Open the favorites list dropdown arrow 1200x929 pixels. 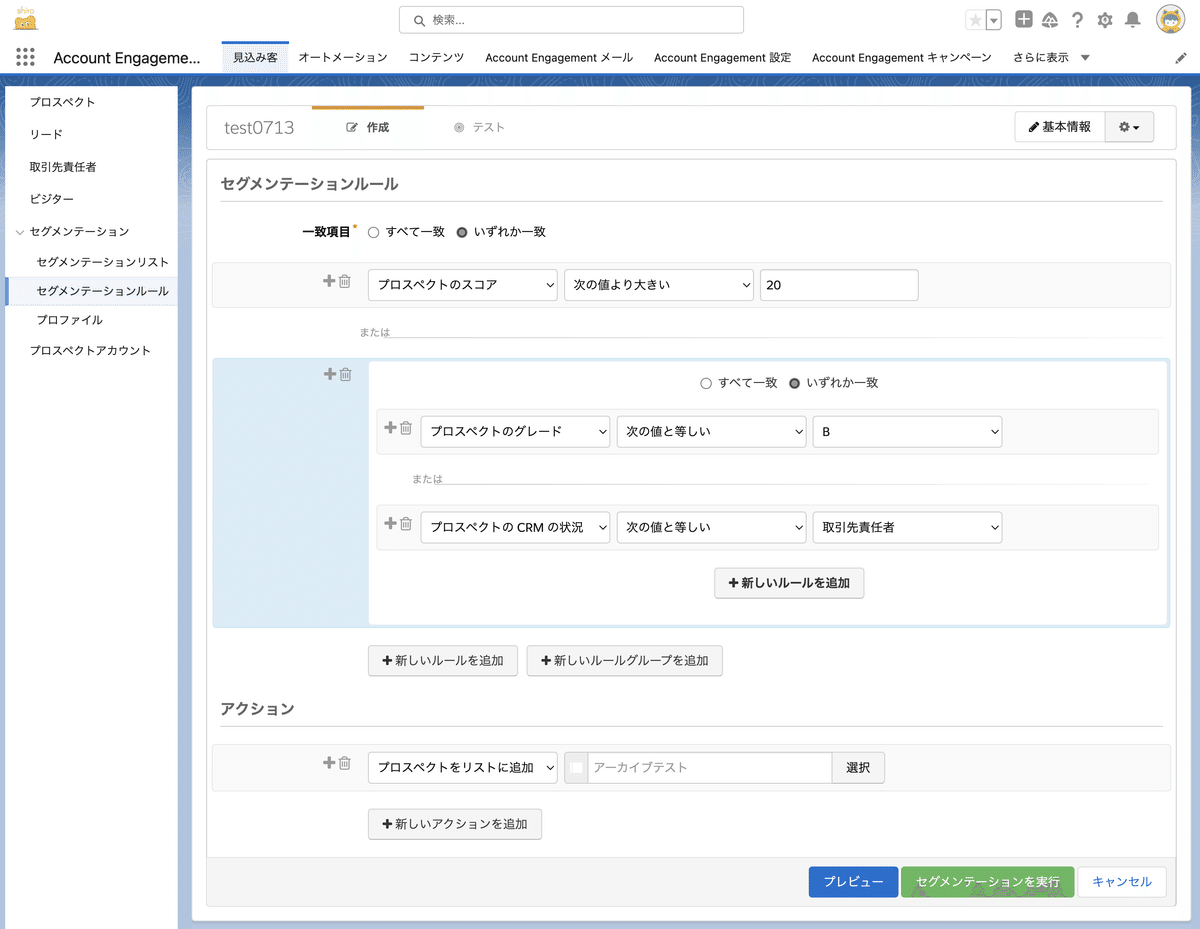pyautogui.click(x=993, y=20)
